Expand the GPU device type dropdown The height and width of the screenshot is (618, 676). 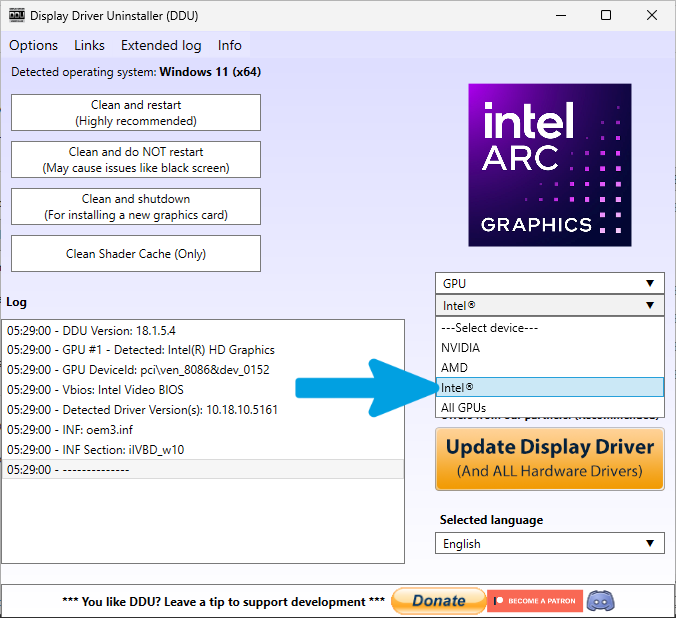pyautogui.click(x=549, y=283)
